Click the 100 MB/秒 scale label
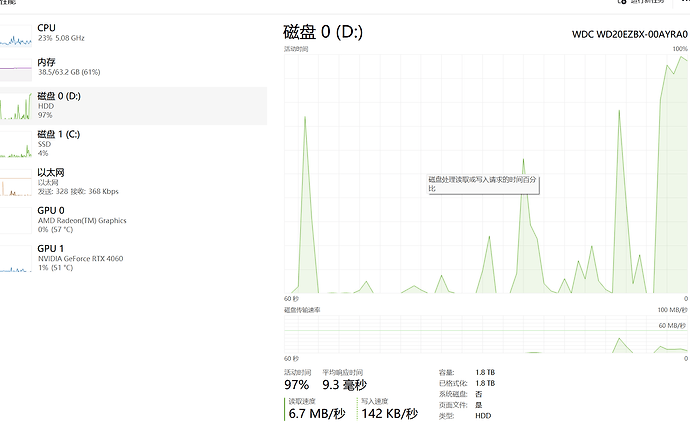The width and height of the screenshot is (690, 427). pos(672,310)
